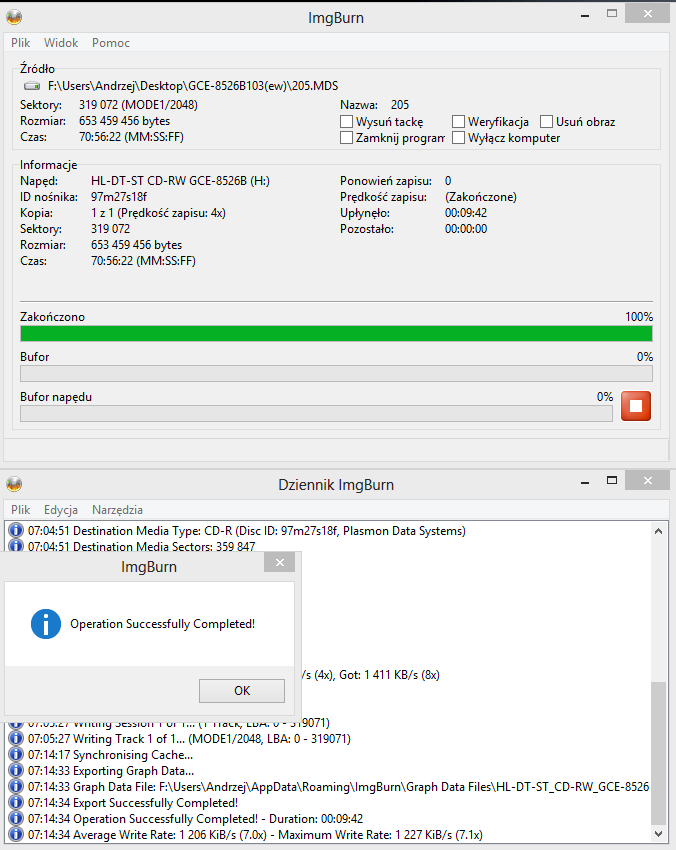Click info icon on Destination Media Type row
Image resolution: width=676 pixels, height=850 pixels.
(16, 530)
